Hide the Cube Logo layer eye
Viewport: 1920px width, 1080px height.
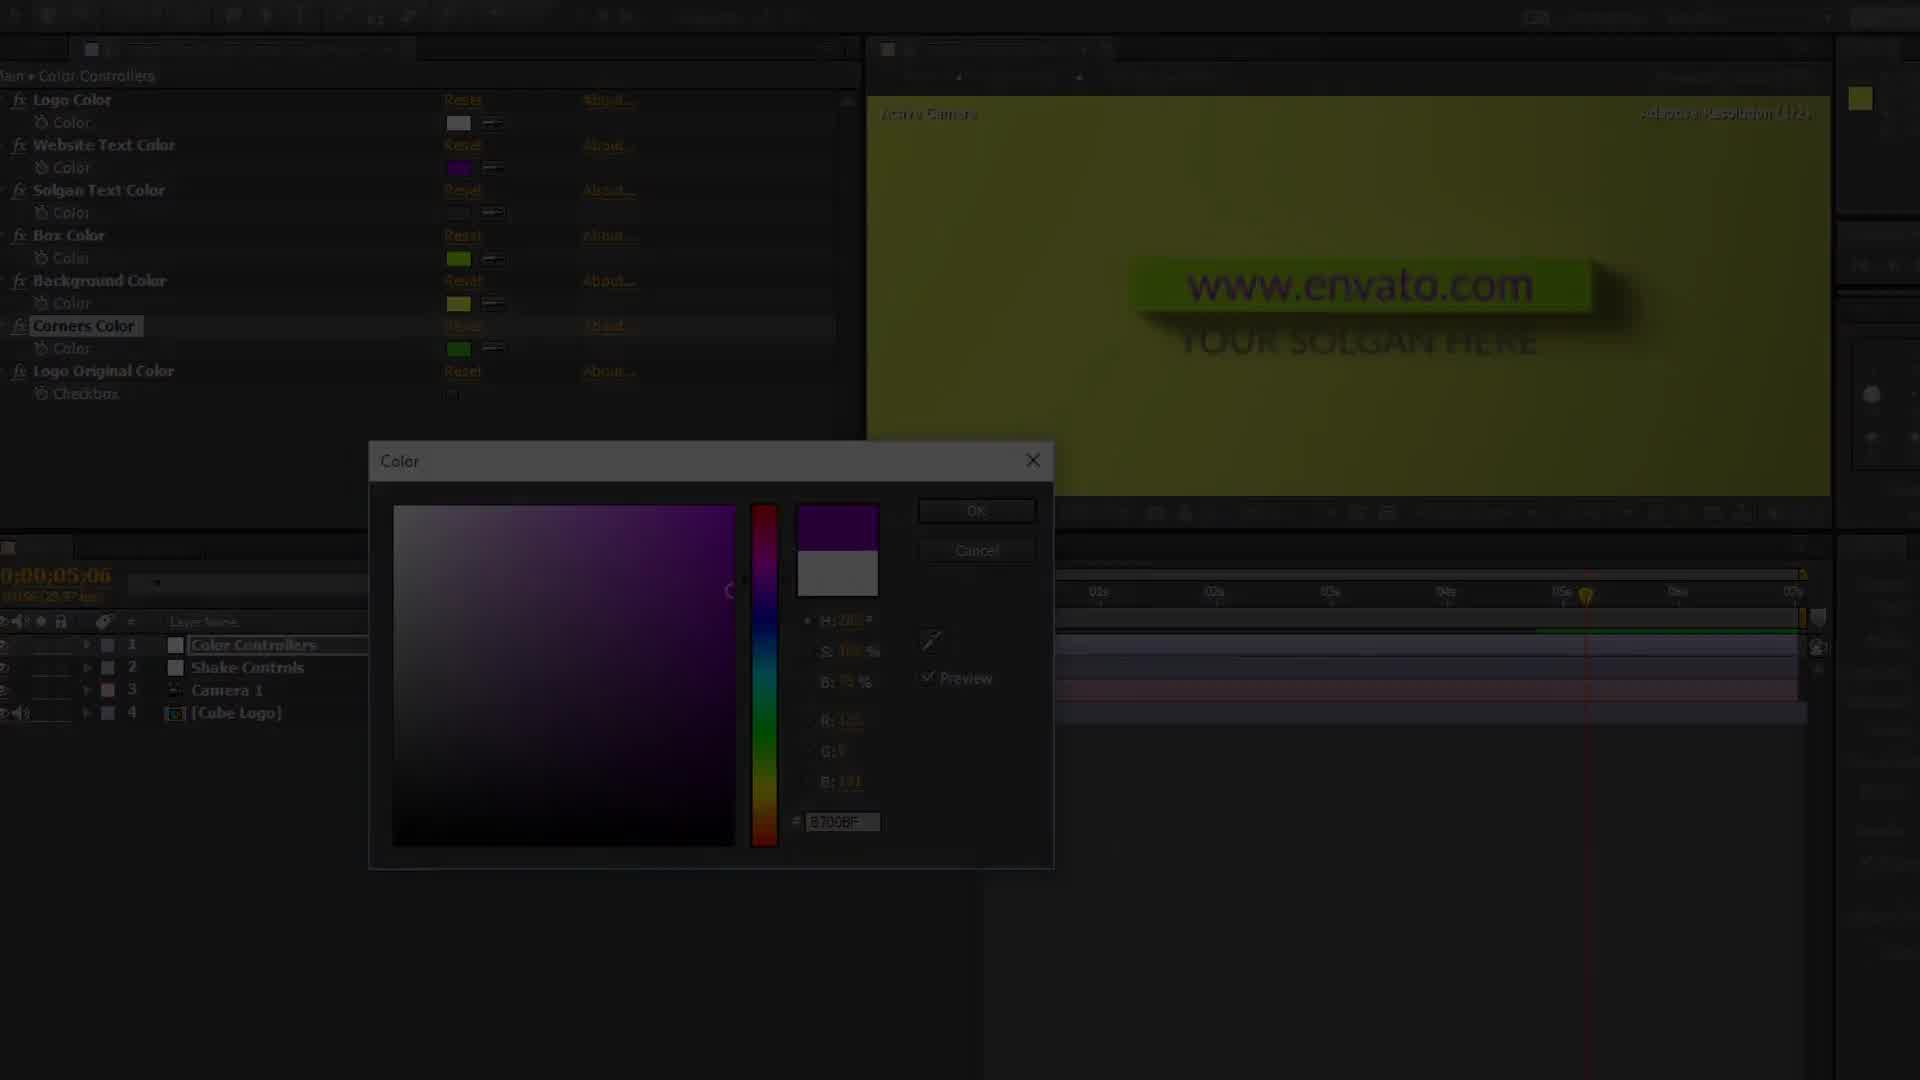pos(4,713)
